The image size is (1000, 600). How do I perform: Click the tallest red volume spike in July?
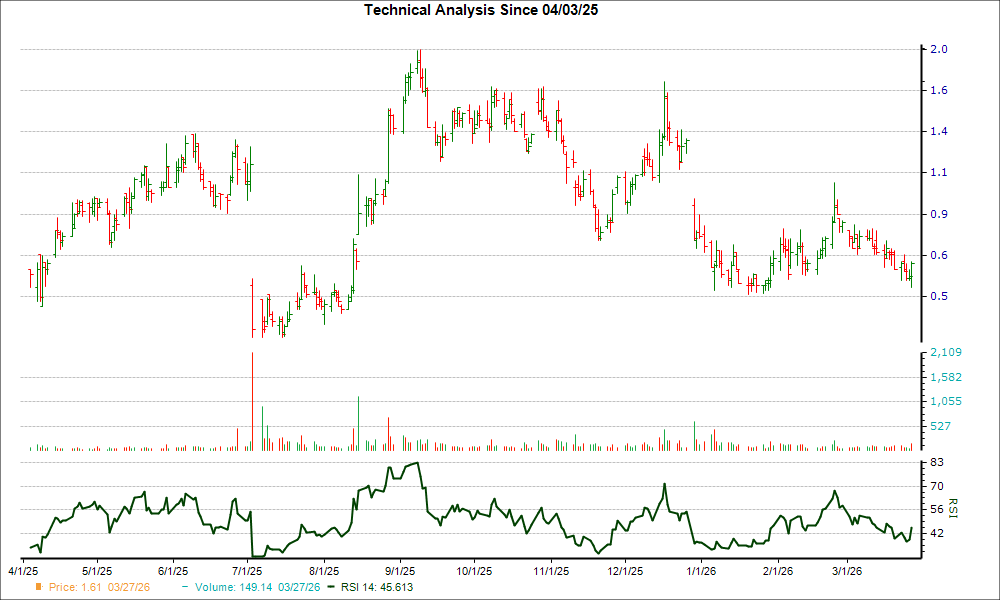click(253, 402)
